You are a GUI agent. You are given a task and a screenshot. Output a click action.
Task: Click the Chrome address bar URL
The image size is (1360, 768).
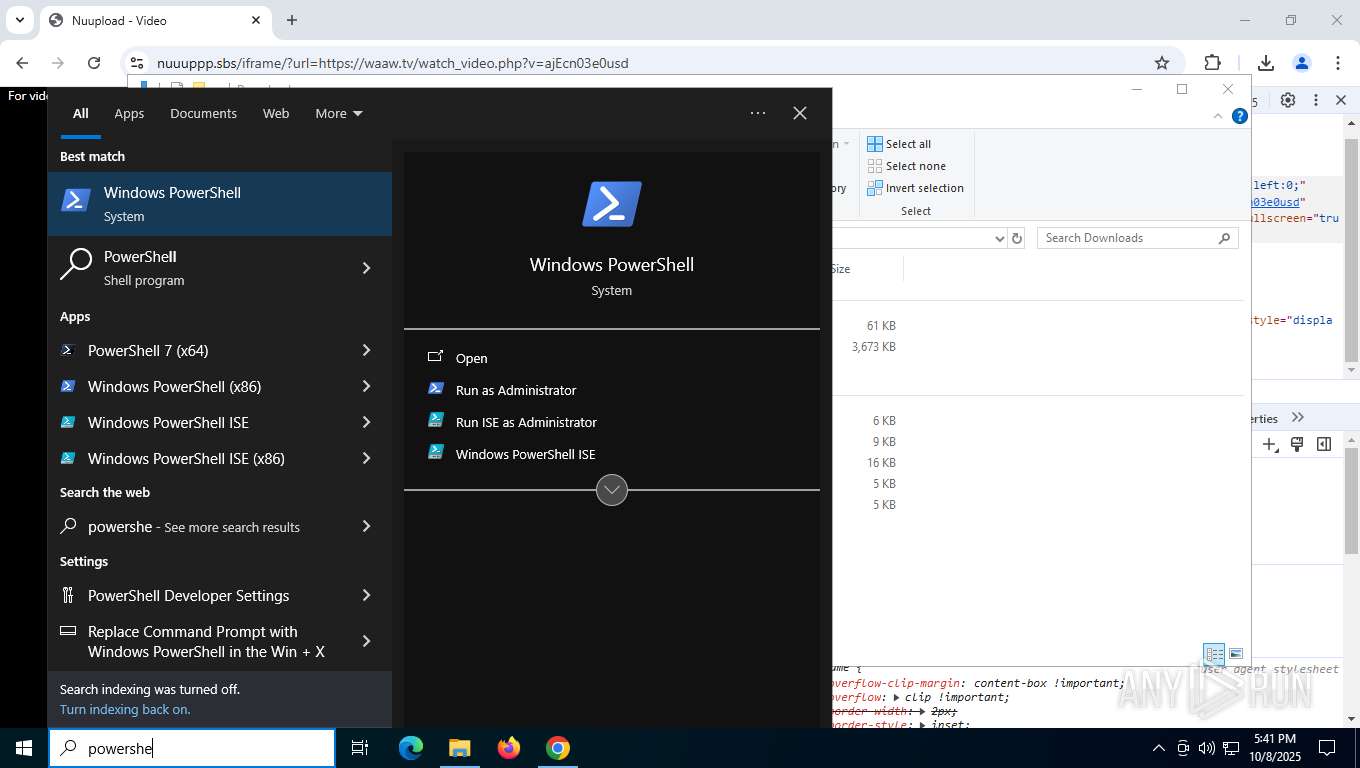(x=393, y=63)
